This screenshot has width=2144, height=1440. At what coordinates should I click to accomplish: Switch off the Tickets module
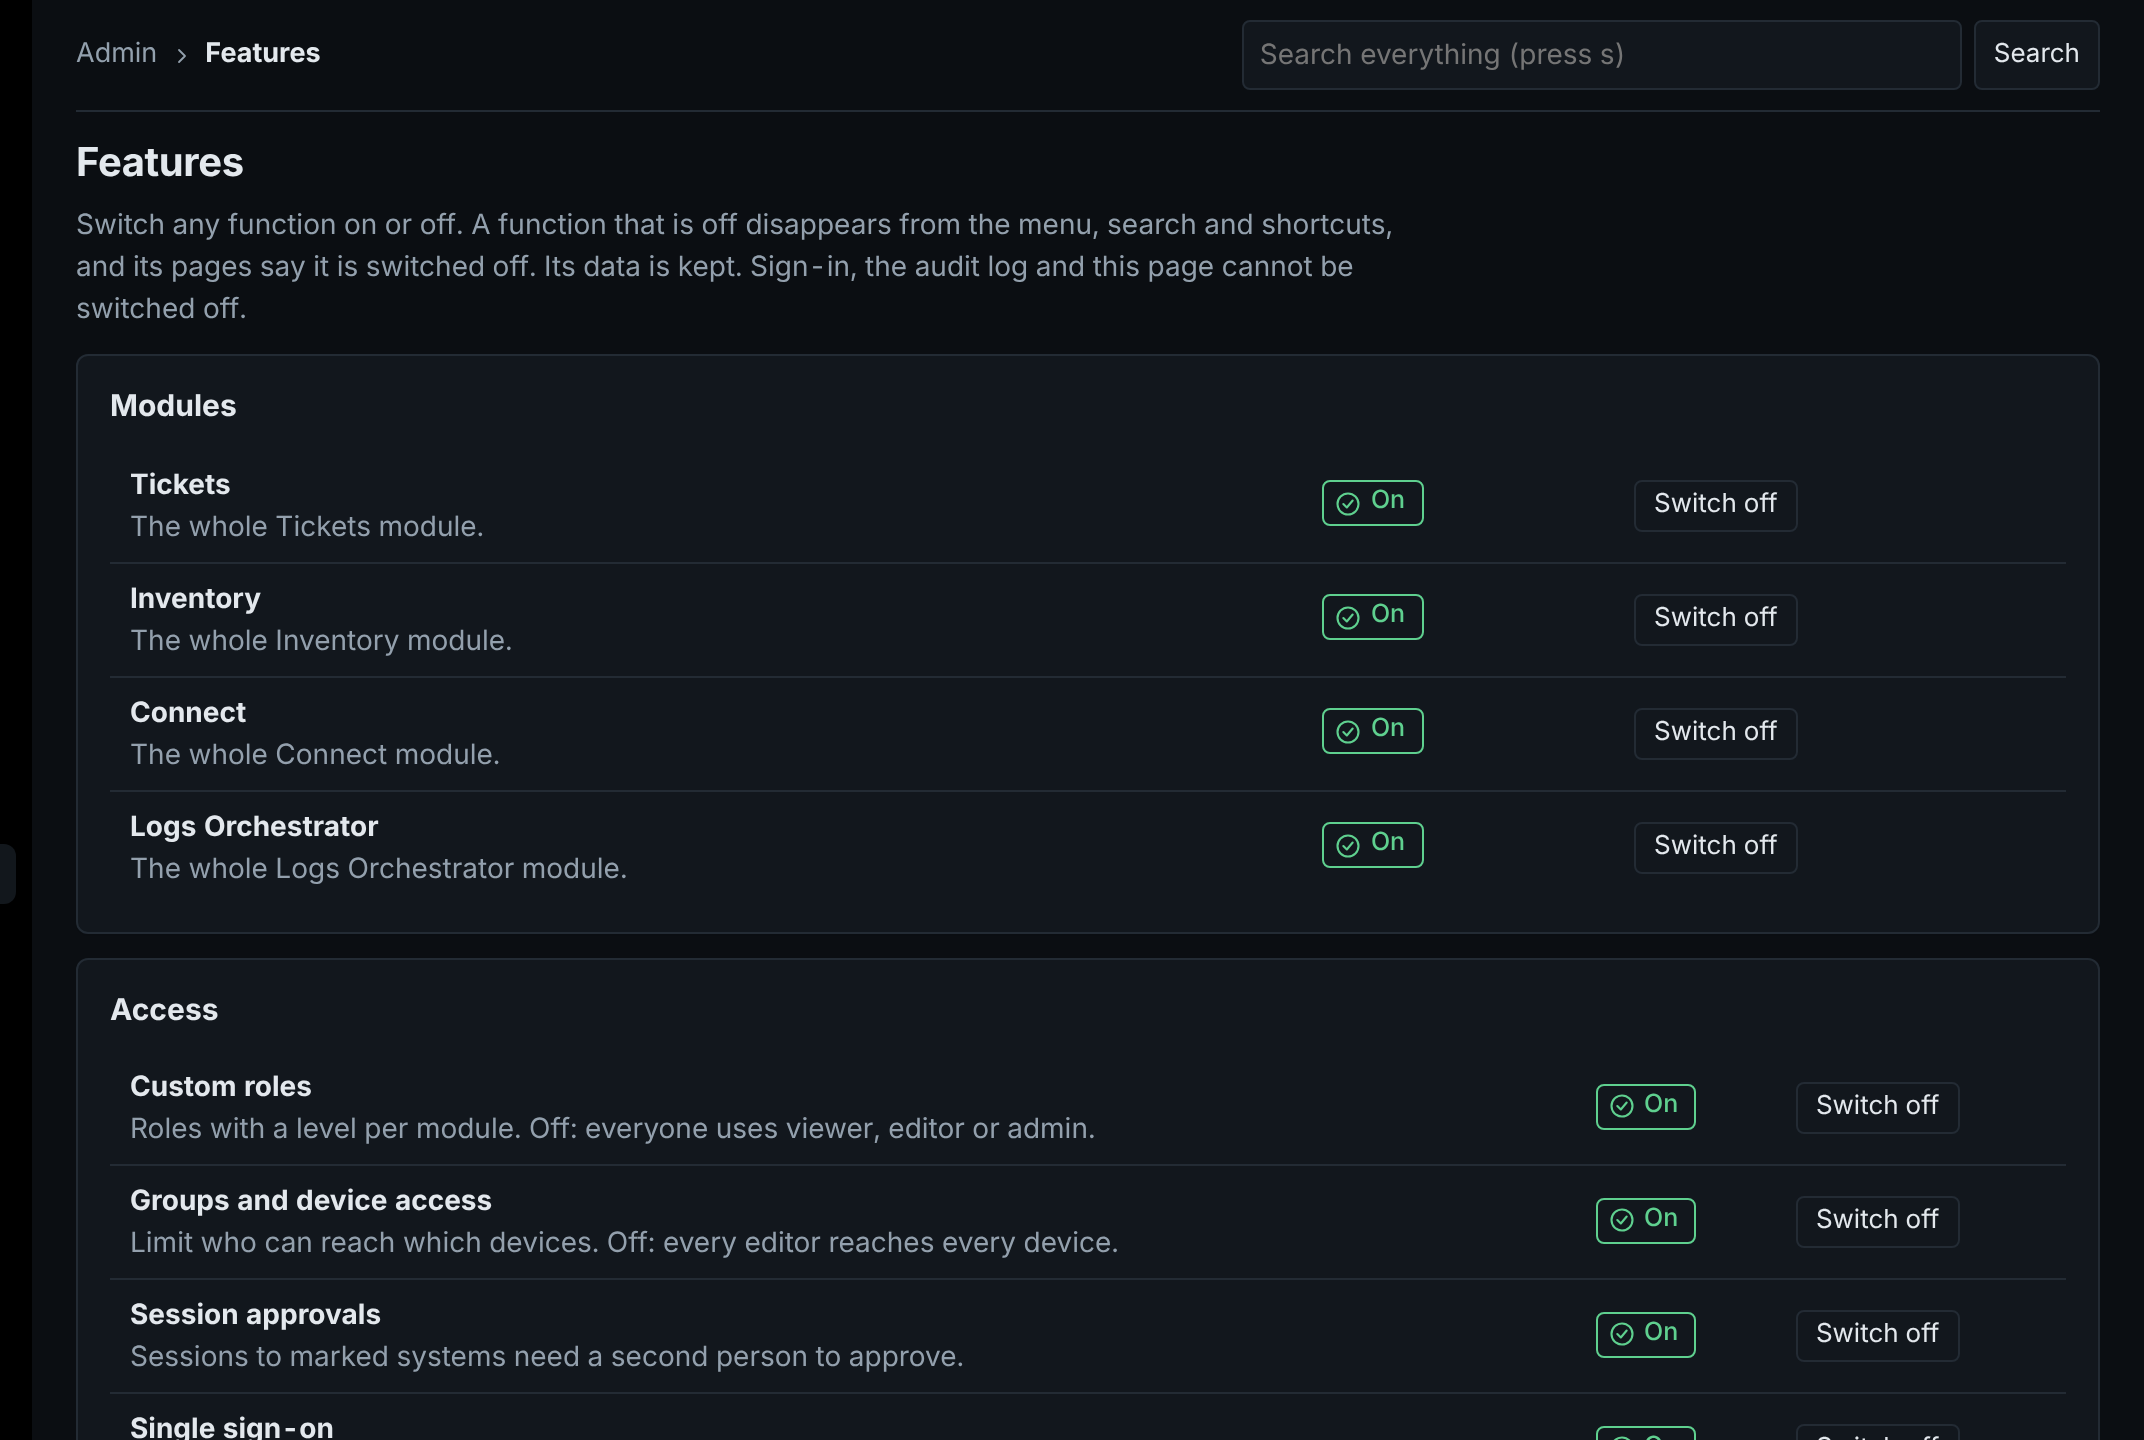point(1715,505)
